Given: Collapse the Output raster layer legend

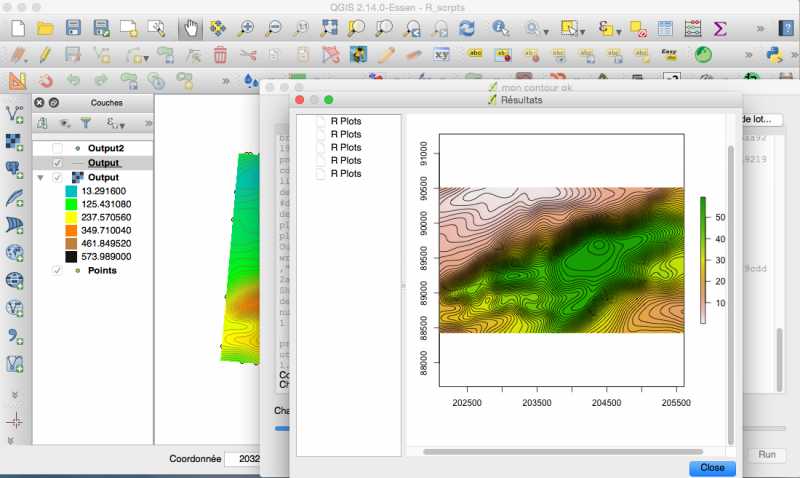Looking at the screenshot, I should [41, 177].
